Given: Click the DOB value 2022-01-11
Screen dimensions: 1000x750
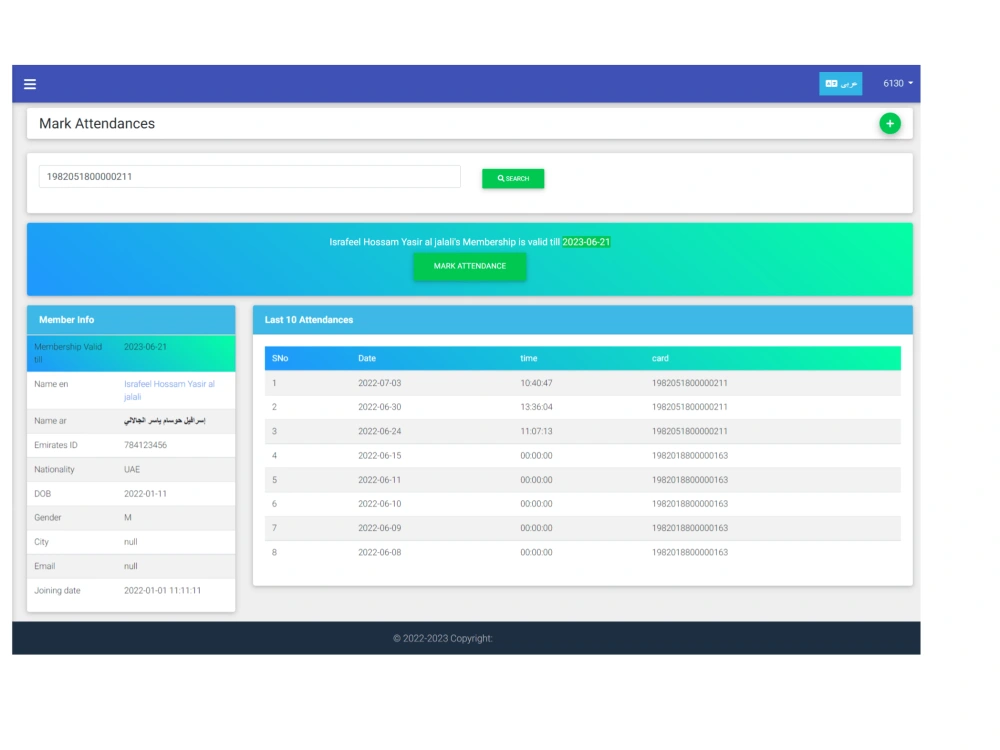Looking at the screenshot, I should coord(145,494).
